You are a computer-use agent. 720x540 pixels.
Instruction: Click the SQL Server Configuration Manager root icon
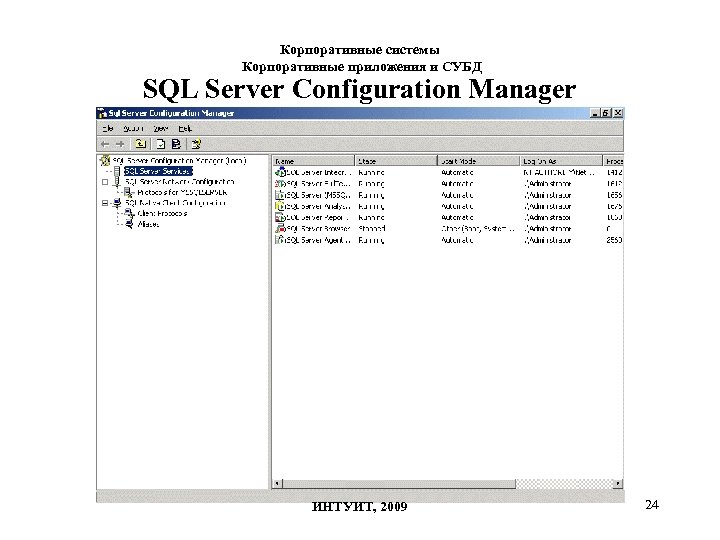click(105, 161)
